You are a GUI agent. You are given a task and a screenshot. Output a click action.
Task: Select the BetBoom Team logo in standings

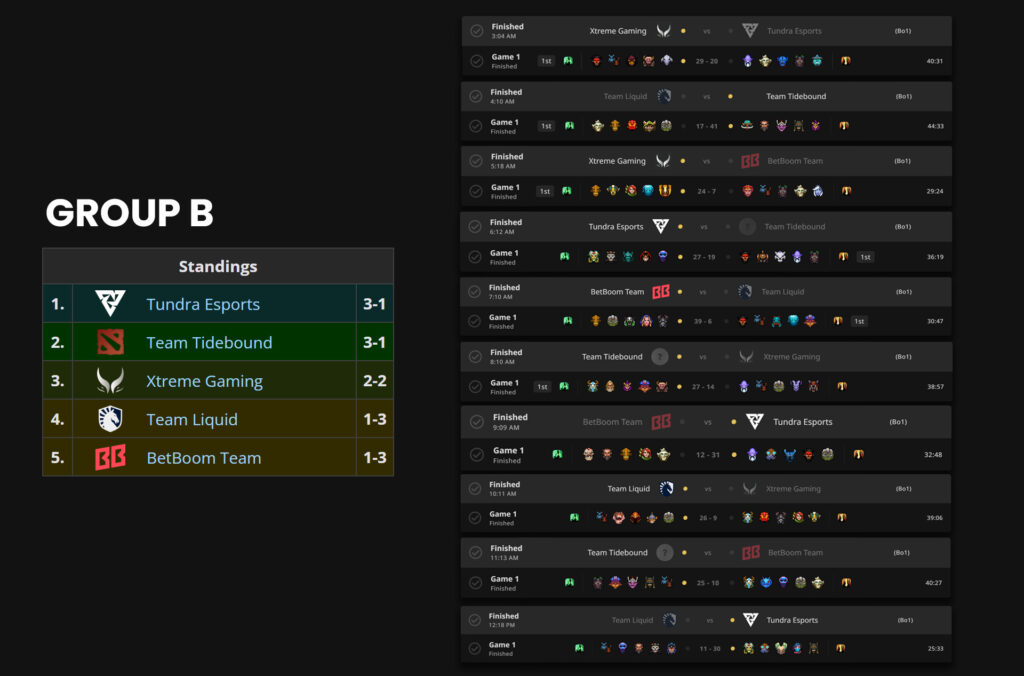[x=109, y=458]
